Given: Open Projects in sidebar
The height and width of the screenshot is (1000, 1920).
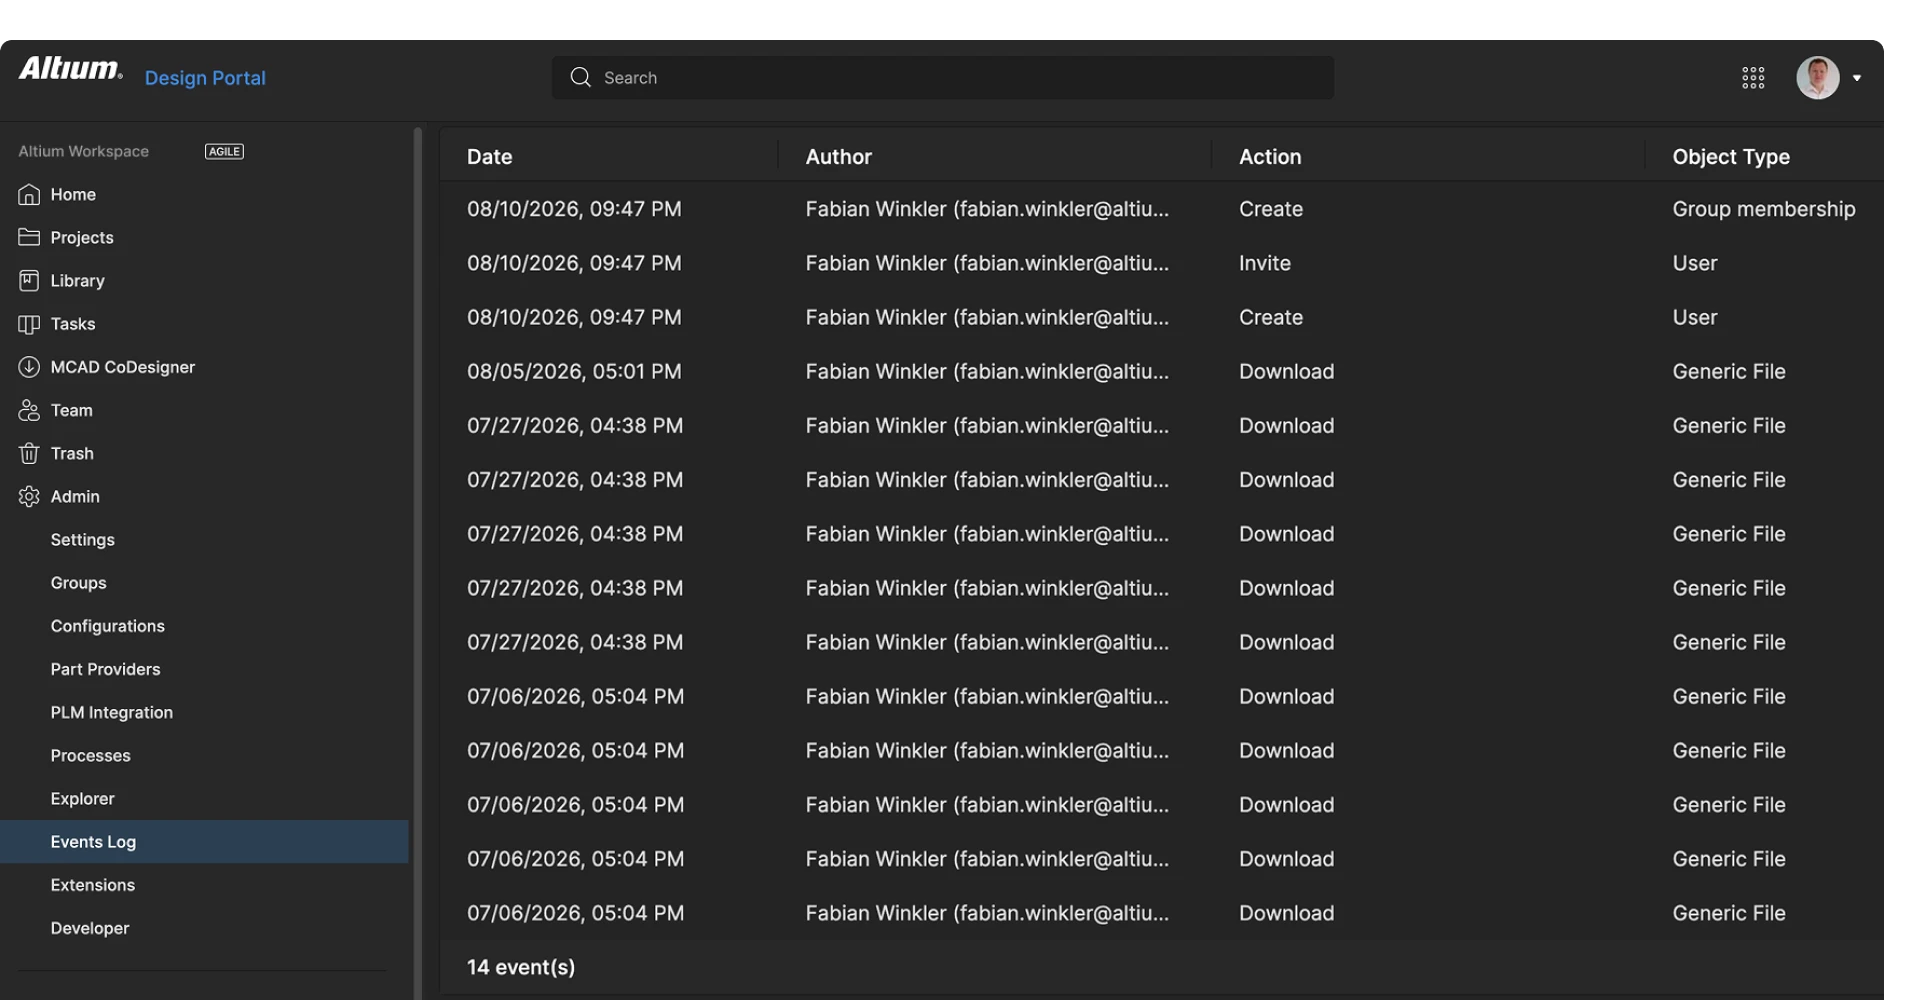Looking at the screenshot, I should point(82,238).
